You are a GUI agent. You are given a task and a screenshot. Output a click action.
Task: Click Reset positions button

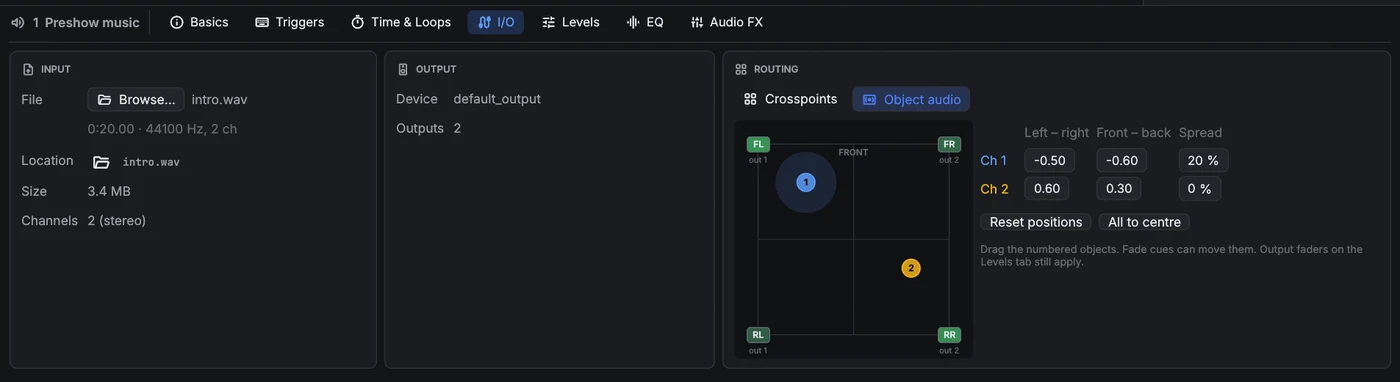point(1036,222)
